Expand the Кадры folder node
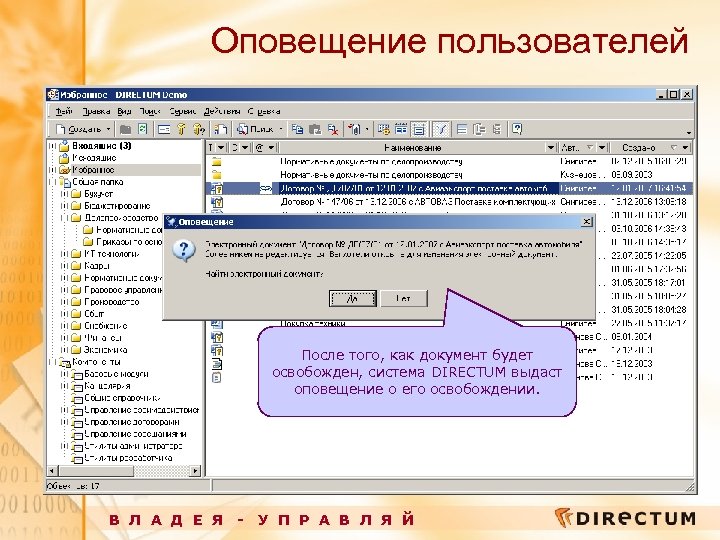 tap(65, 266)
